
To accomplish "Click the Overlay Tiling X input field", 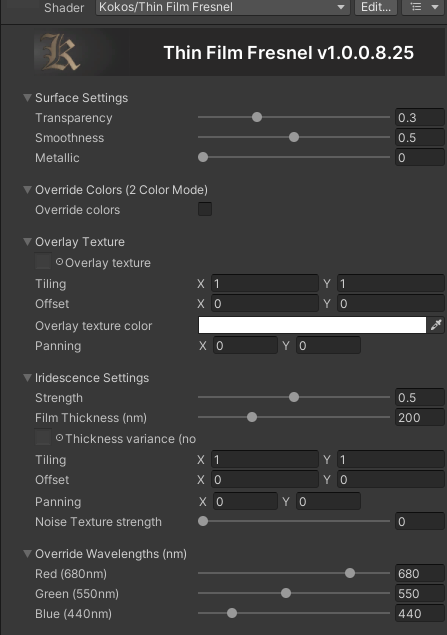I will [x=265, y=283].
